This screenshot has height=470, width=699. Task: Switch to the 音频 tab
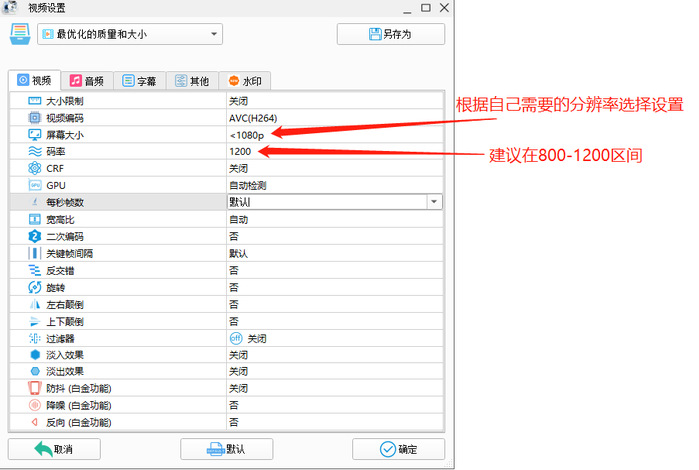click(x=86, y=81)
